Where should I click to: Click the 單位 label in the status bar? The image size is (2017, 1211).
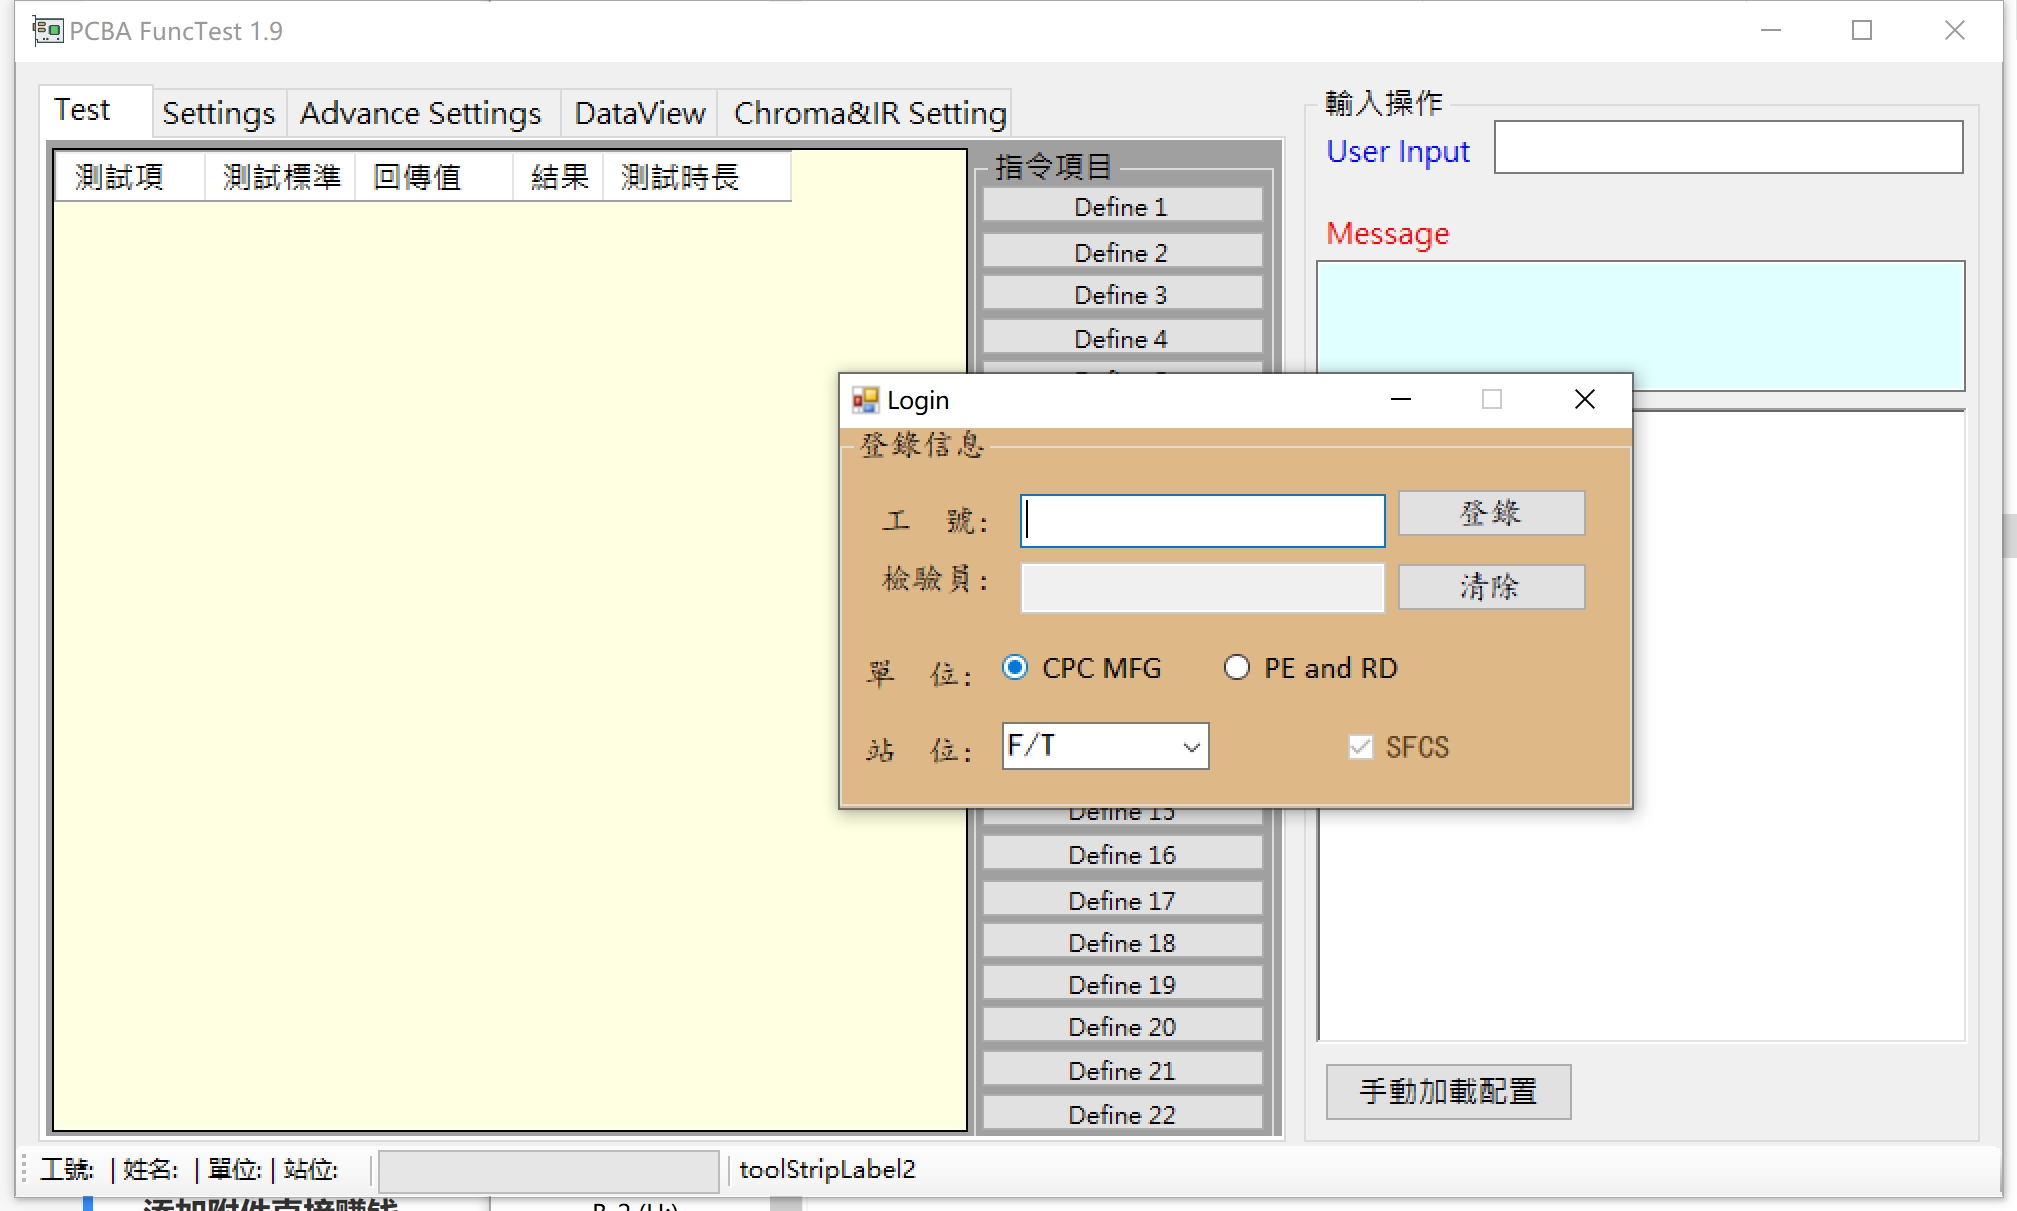pos(234,1169)
